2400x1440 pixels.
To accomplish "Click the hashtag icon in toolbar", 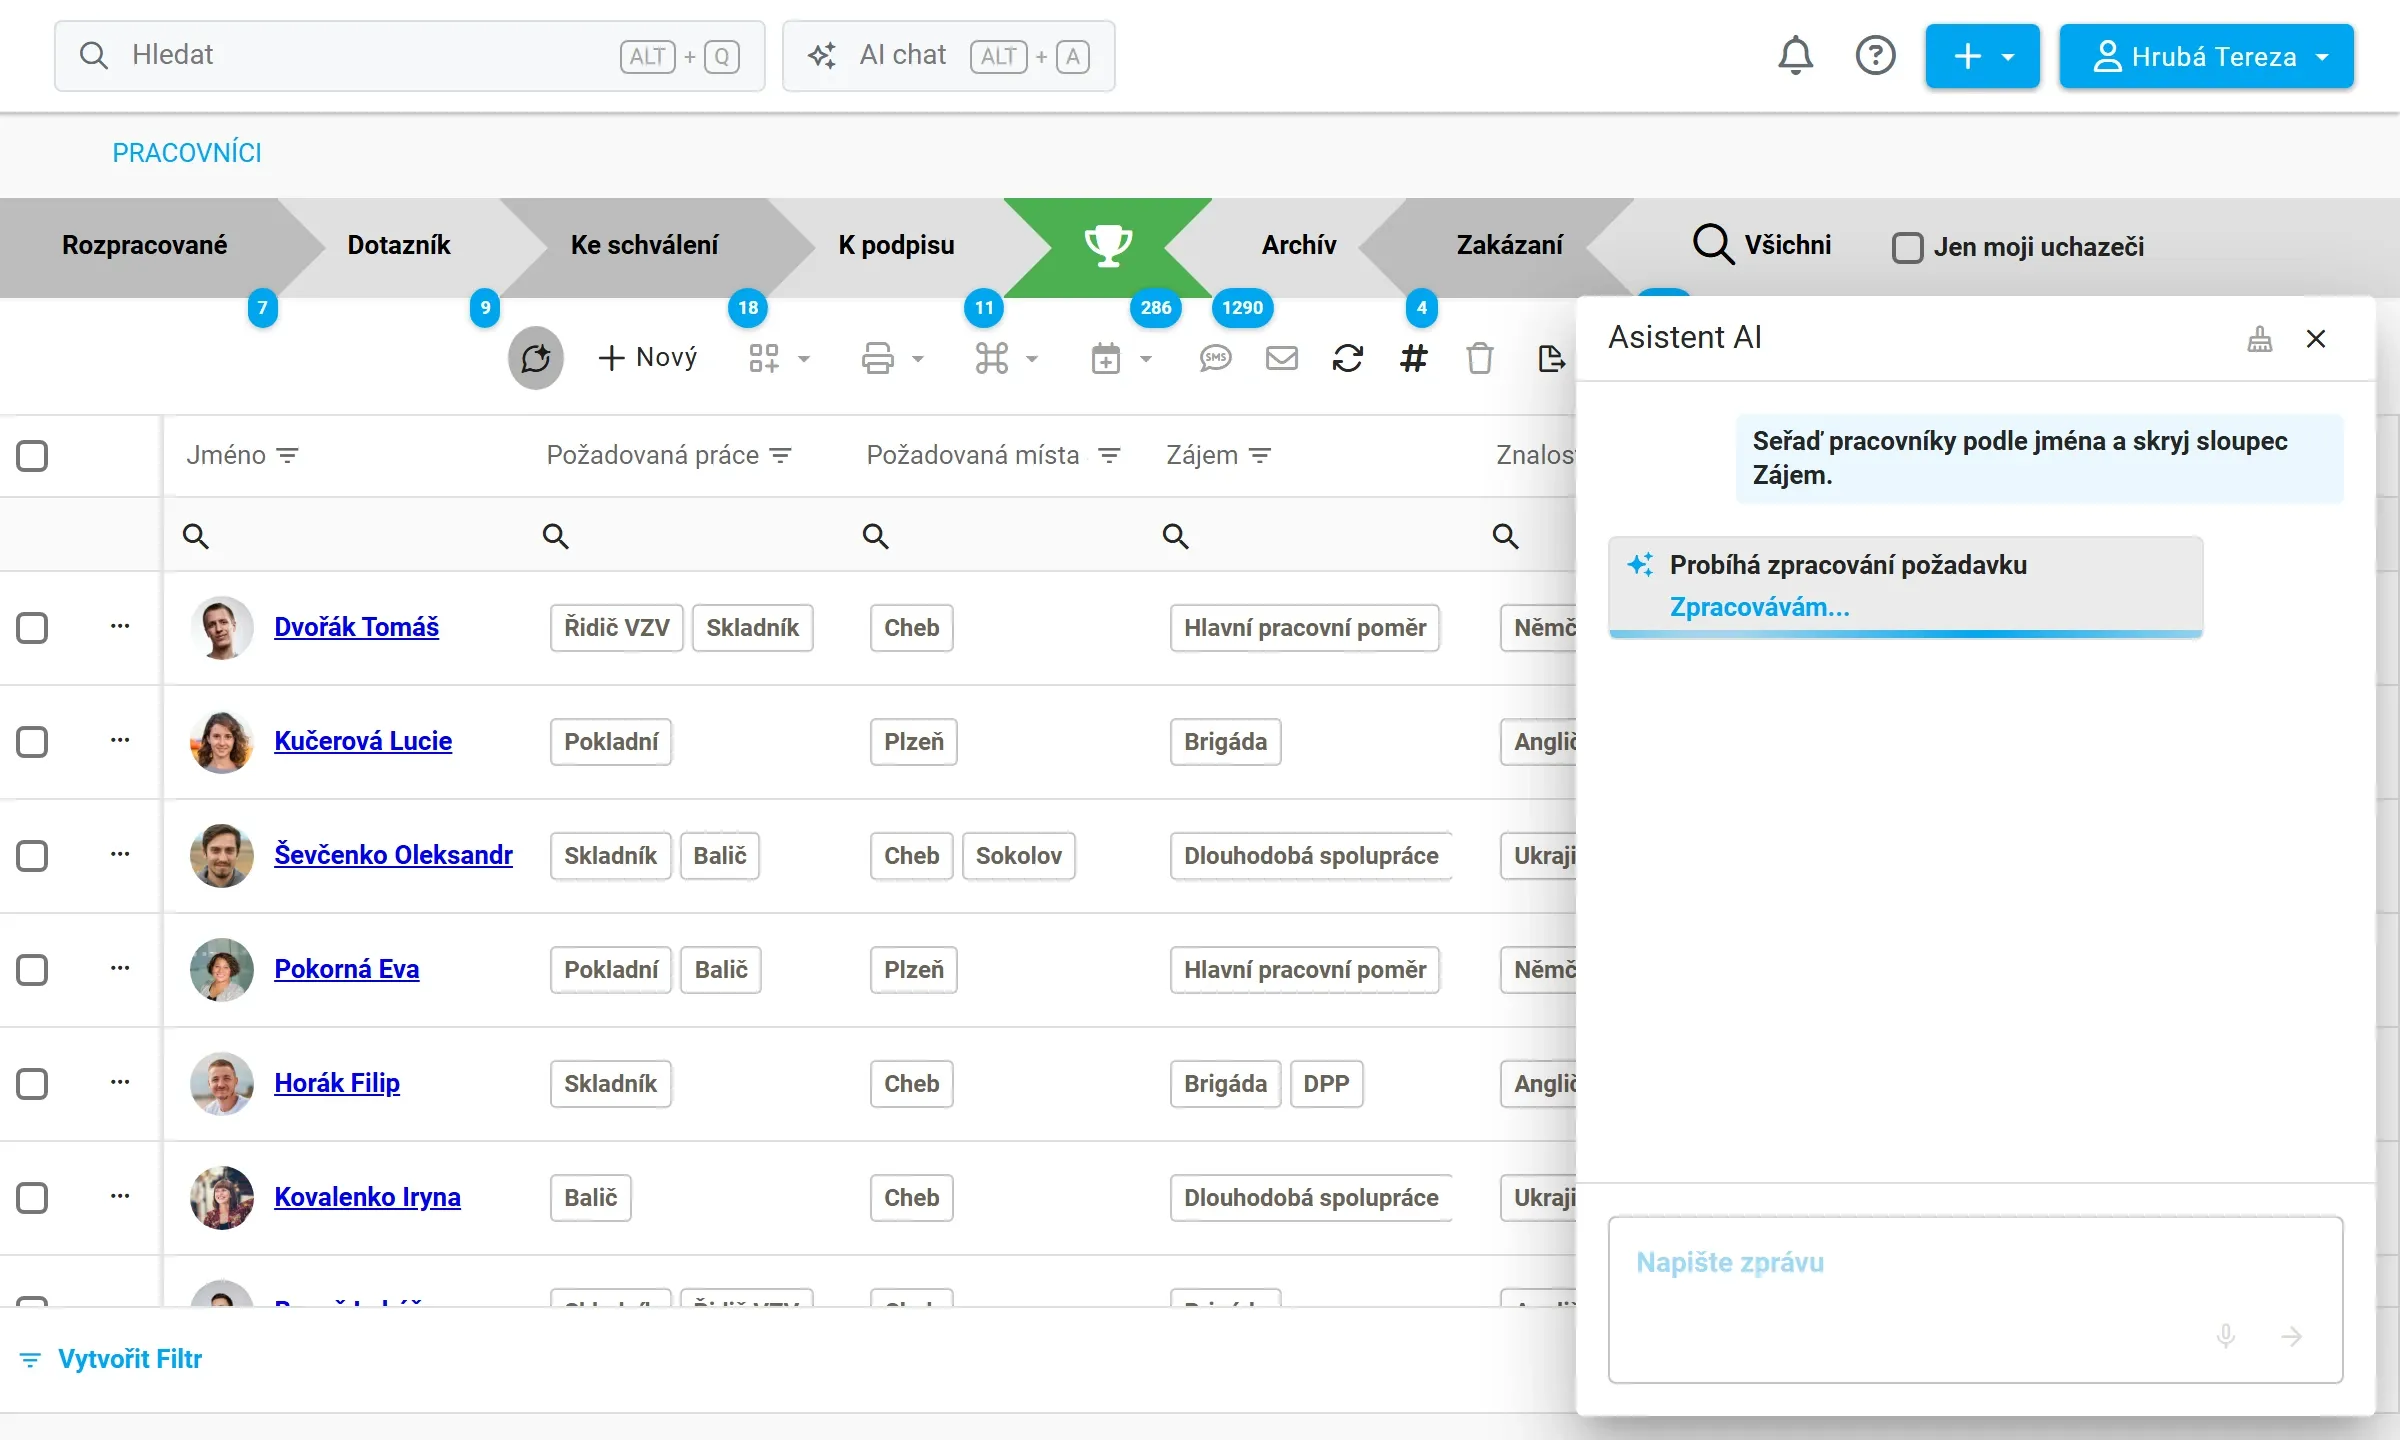I will click(x=1413, y=358).
